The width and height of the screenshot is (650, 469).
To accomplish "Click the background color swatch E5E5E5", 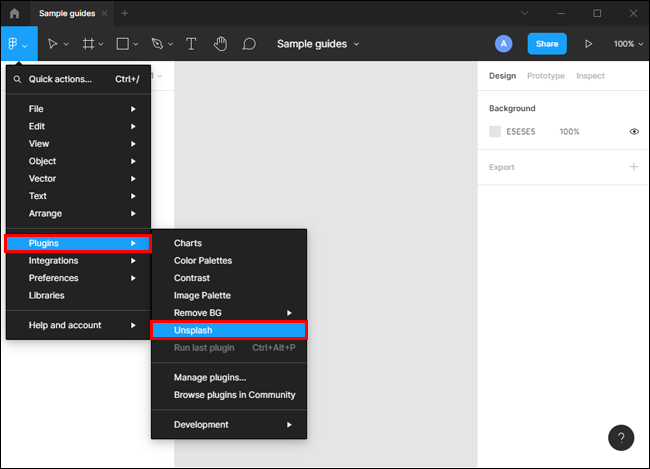I will click(495, 131).
